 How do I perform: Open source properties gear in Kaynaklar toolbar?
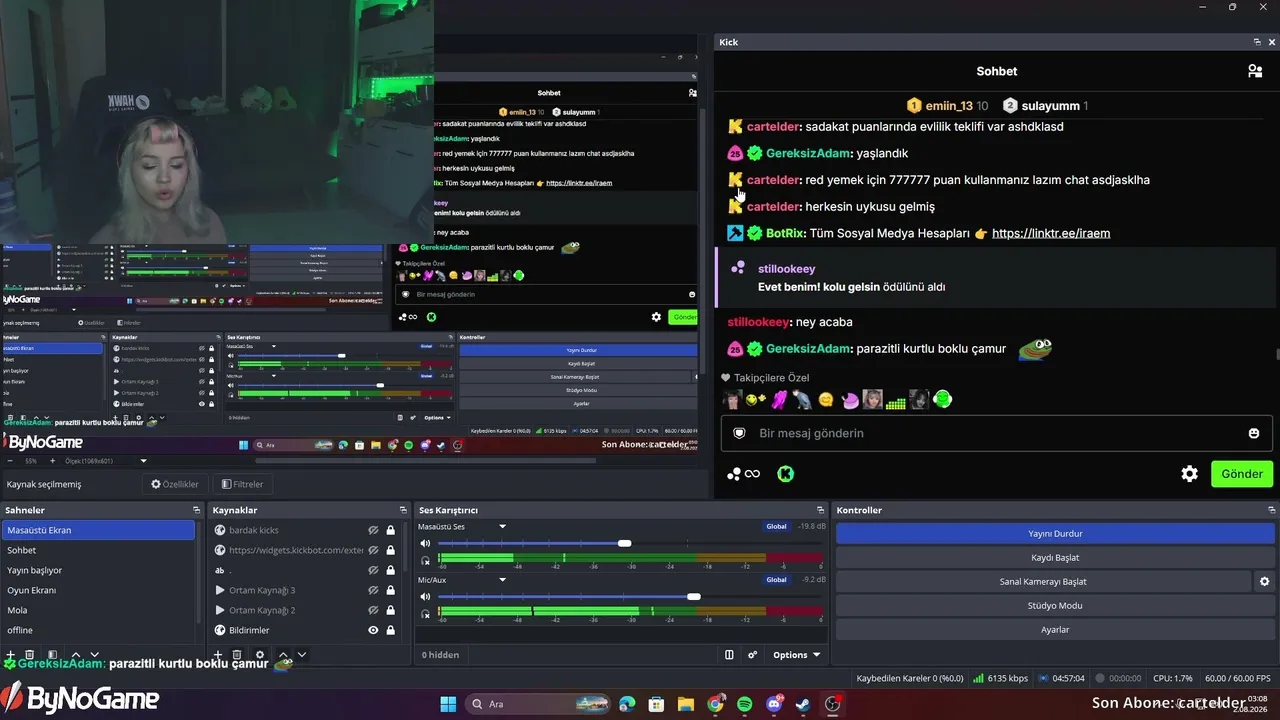pos(260,655)
